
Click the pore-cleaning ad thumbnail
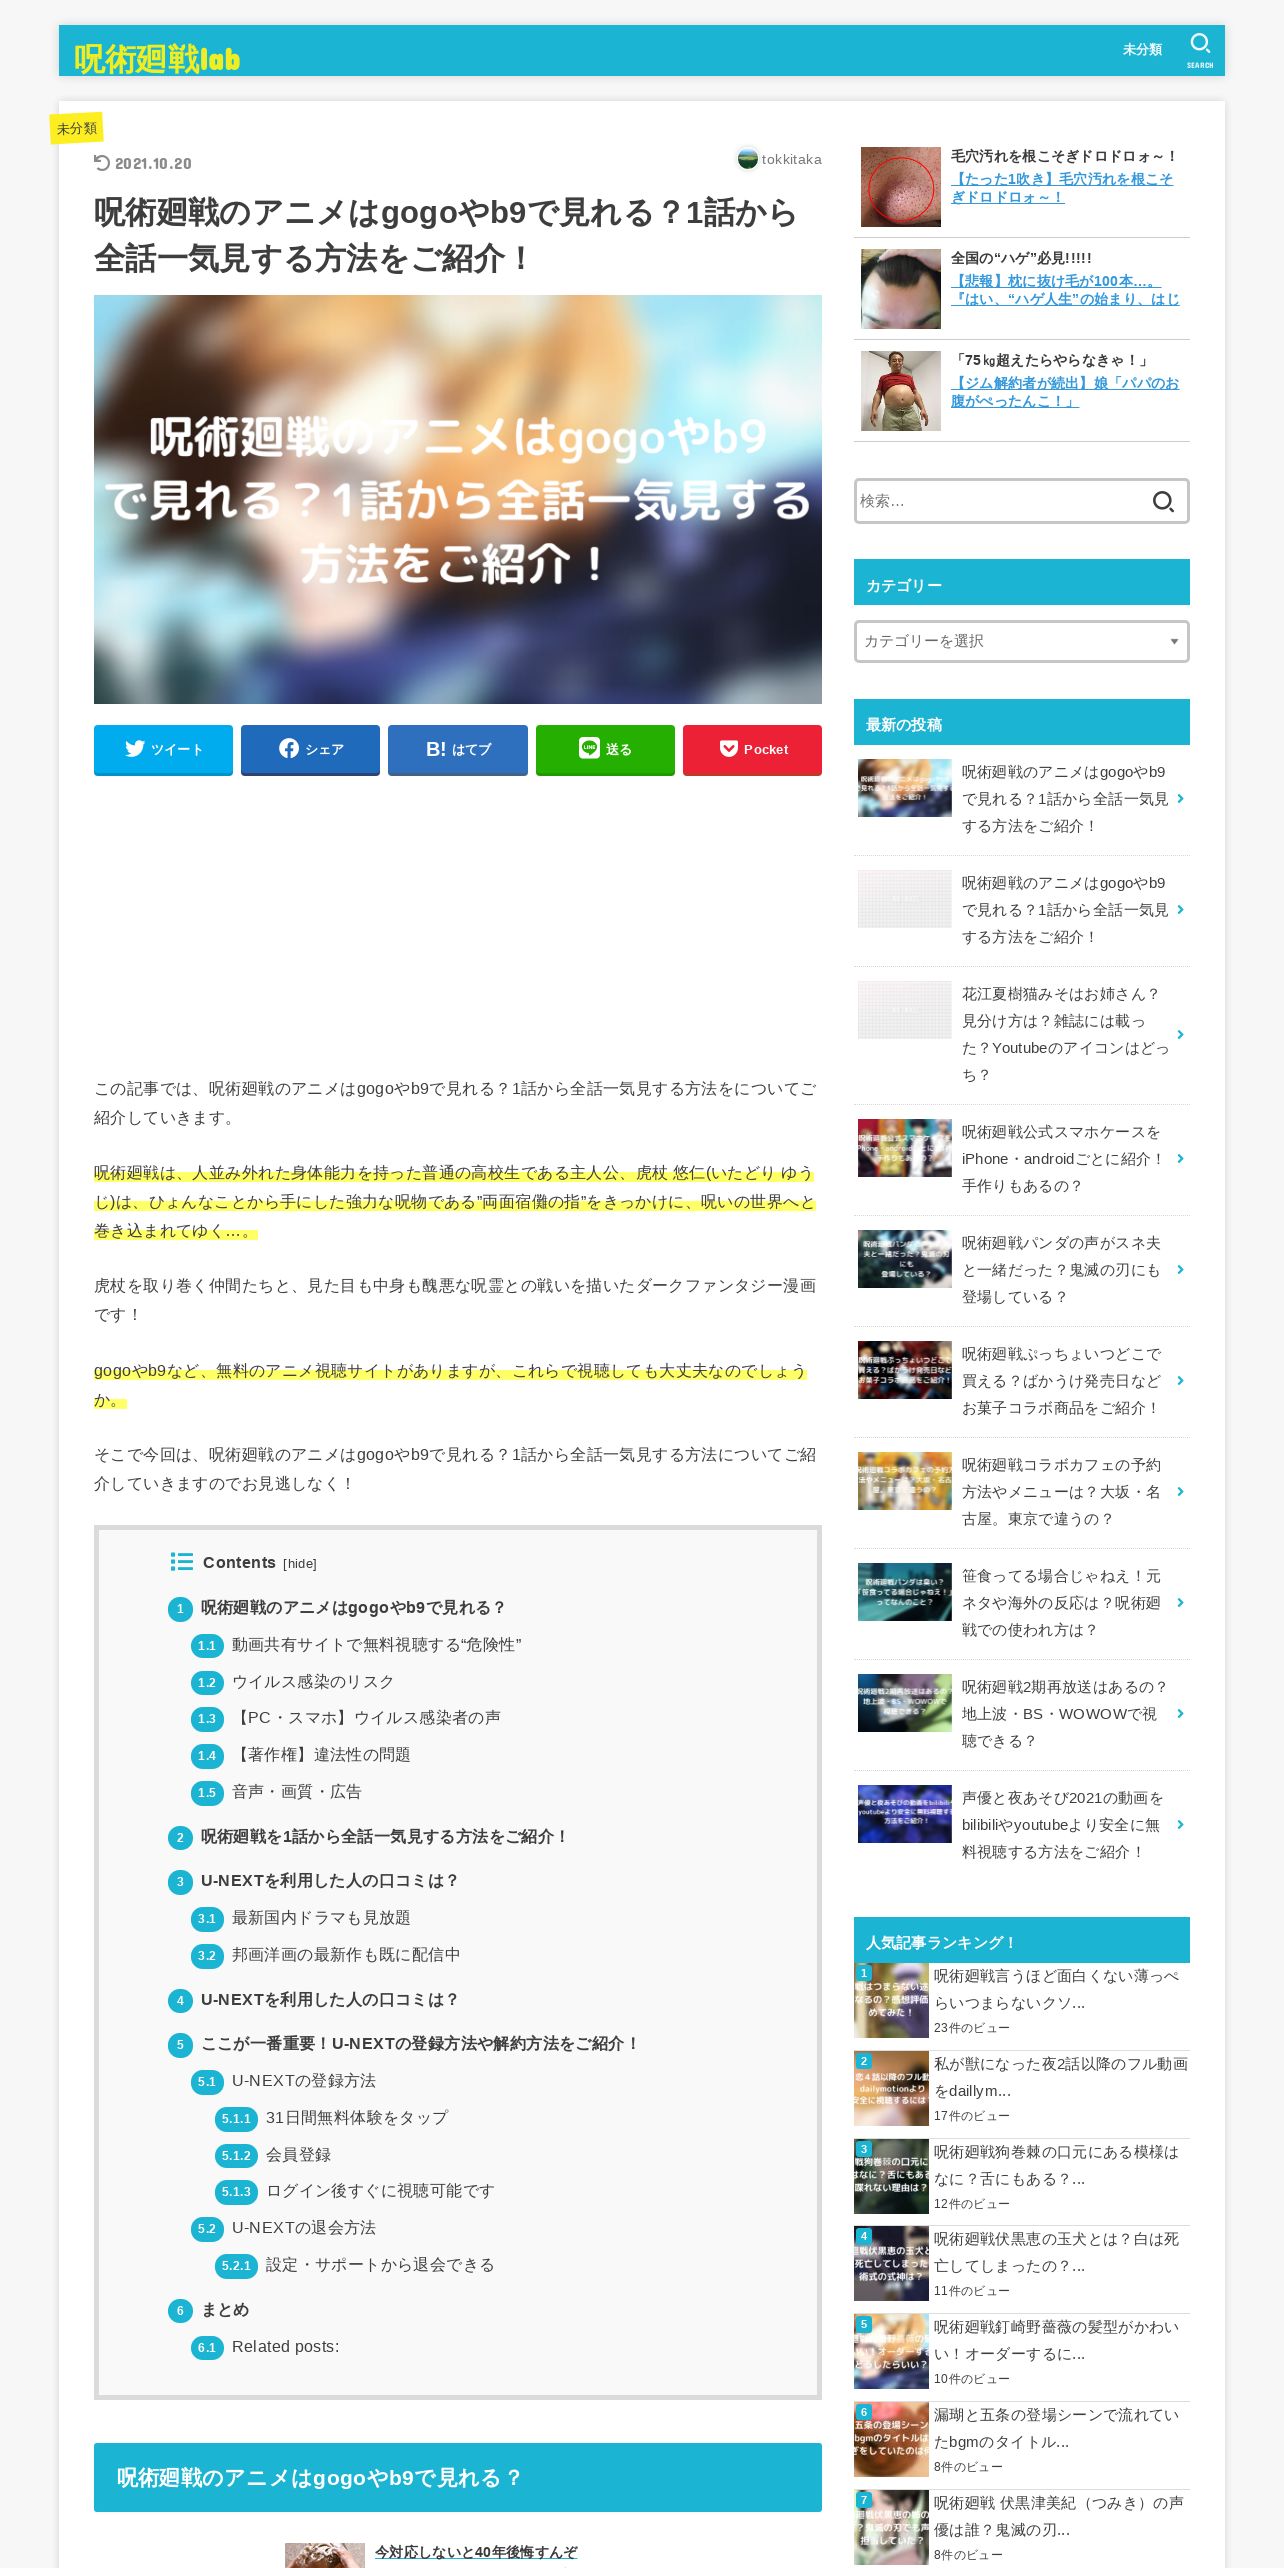[900, 187]
